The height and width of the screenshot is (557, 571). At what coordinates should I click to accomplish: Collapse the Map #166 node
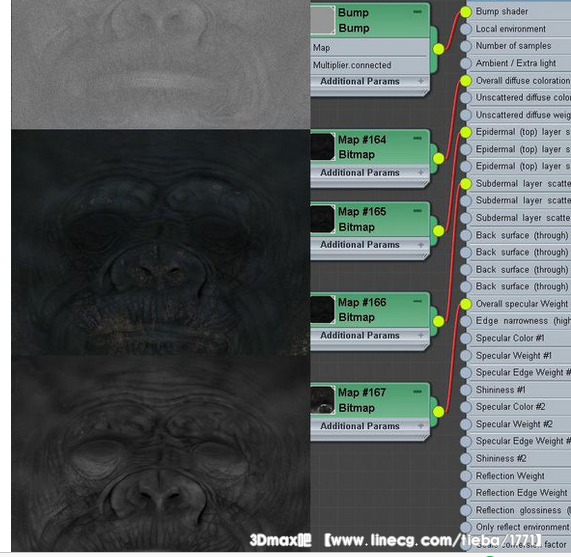[417, 301]
